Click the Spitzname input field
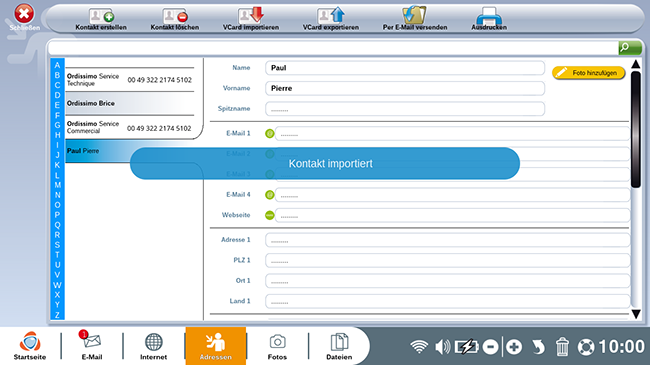The height and width of the screenshot is (365, 650). (x=405, y=109)
